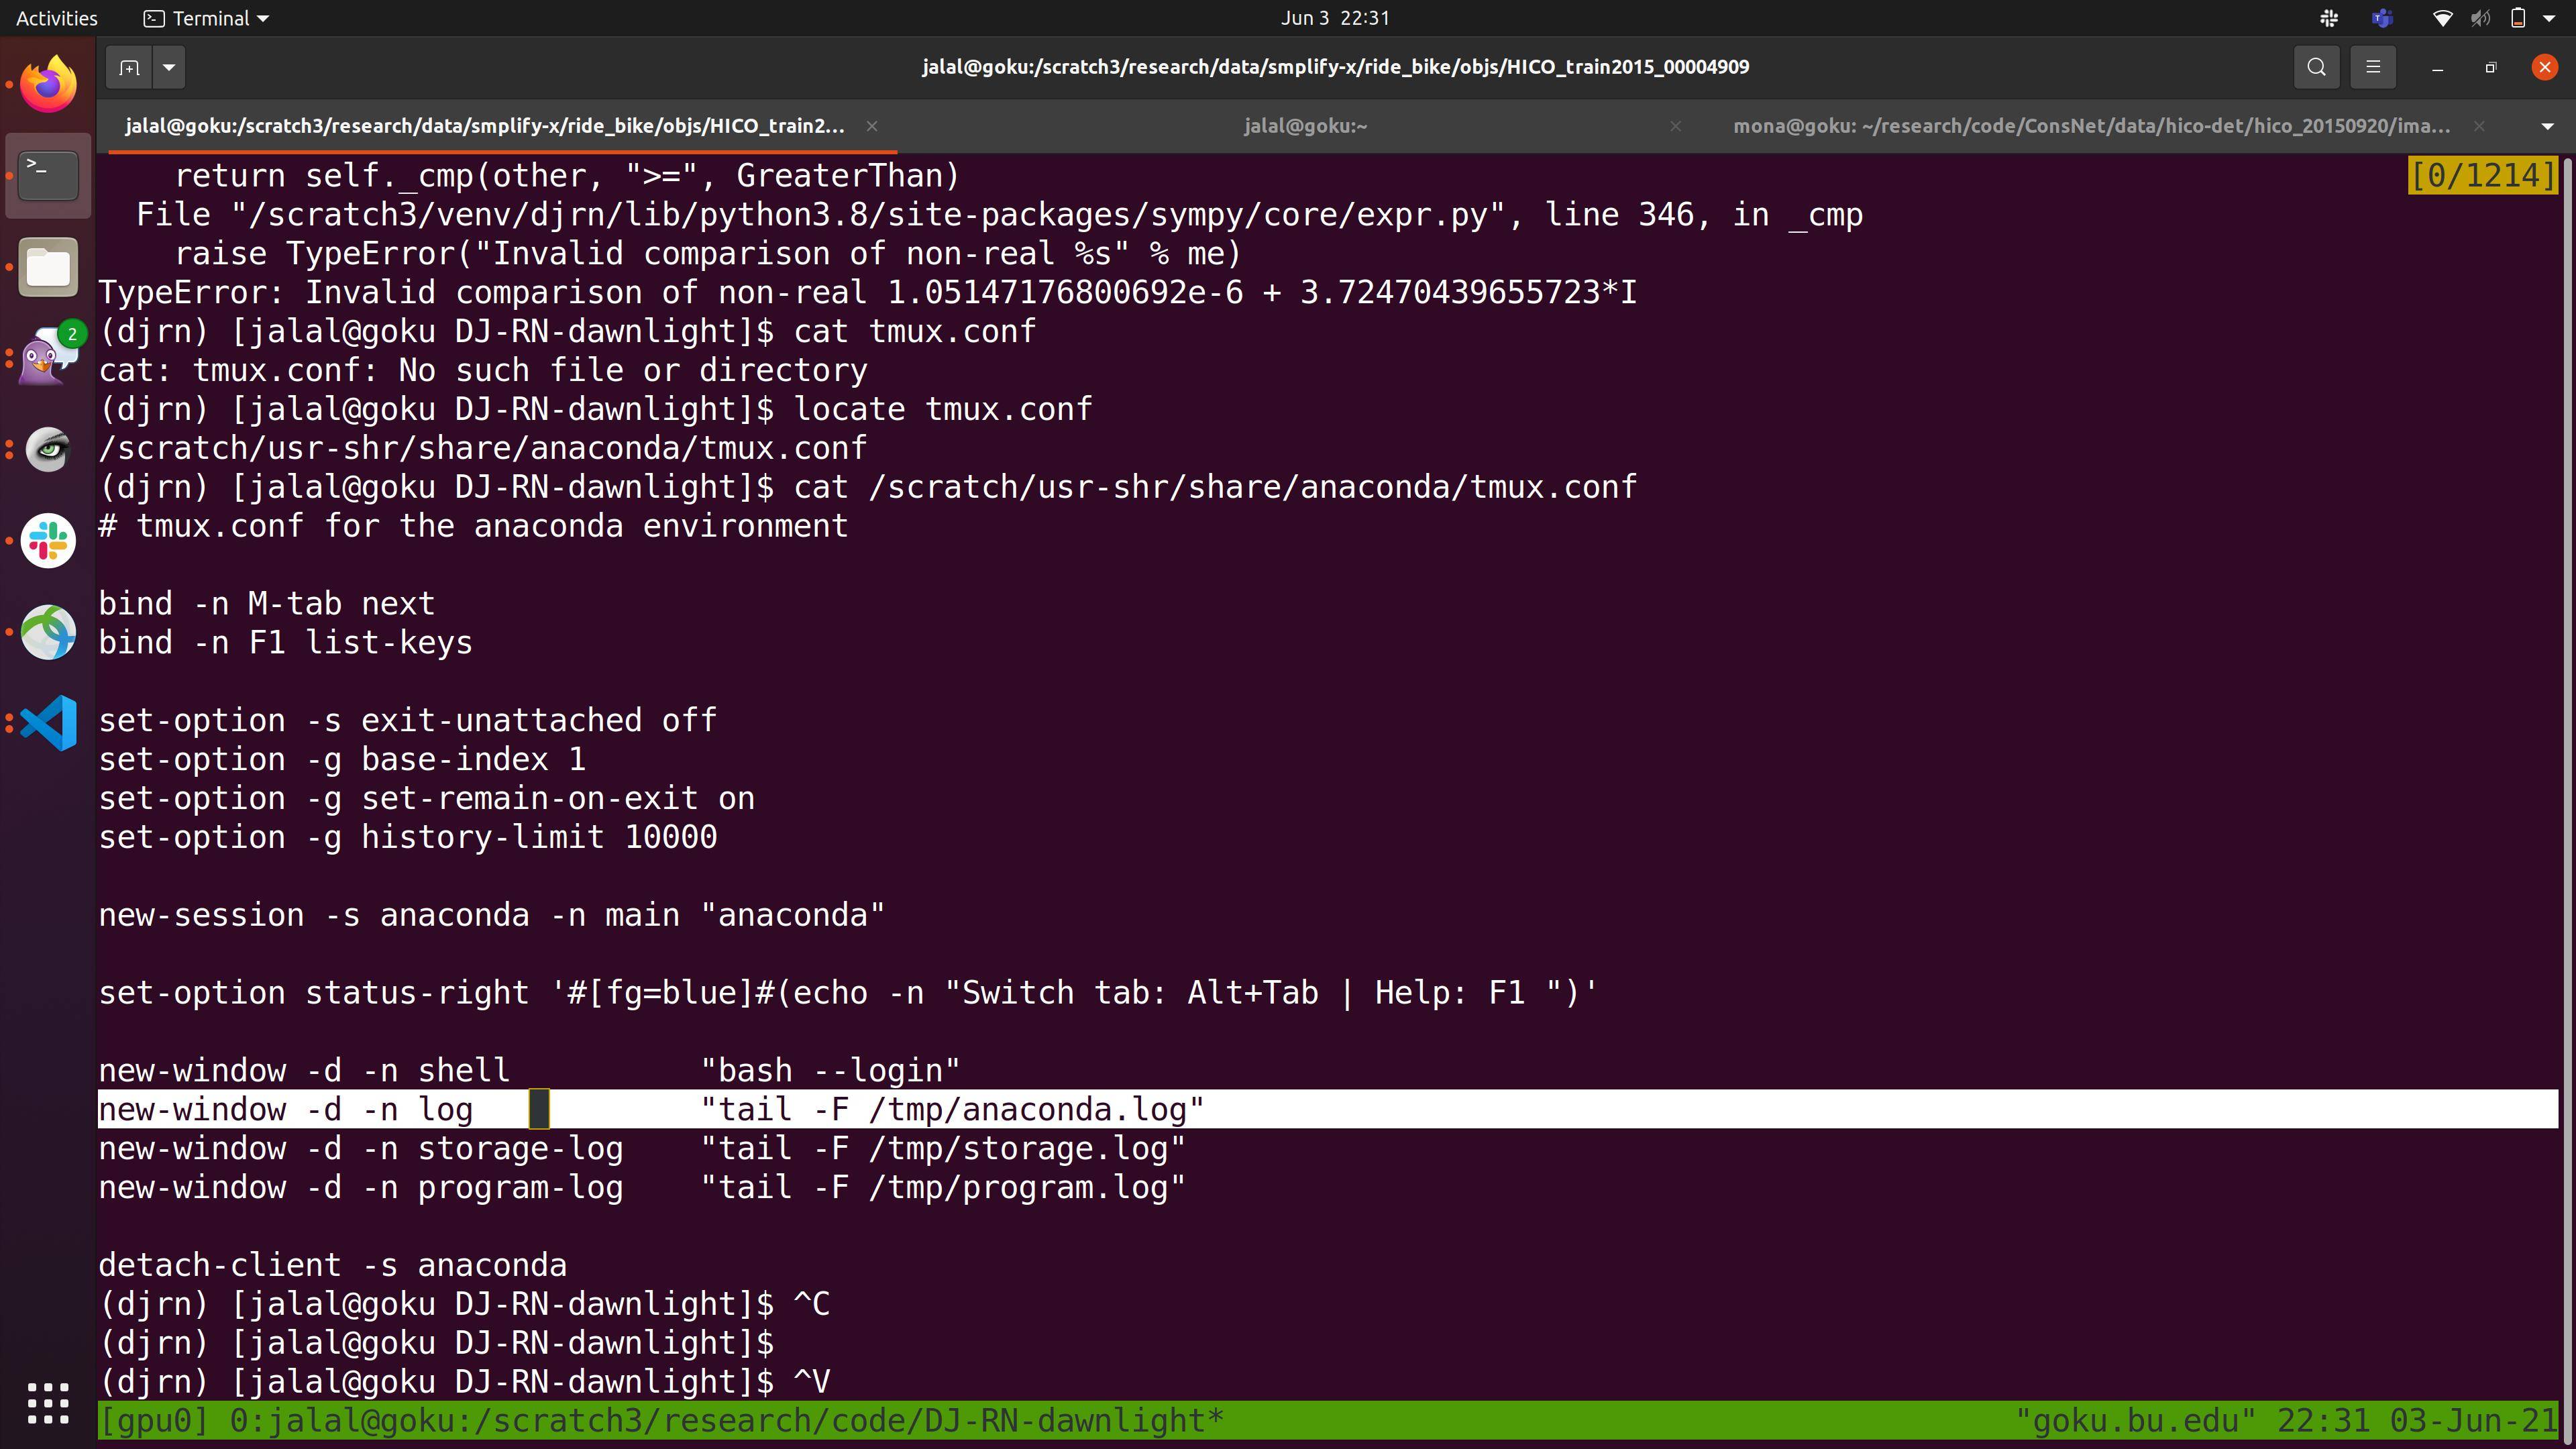Close the HICO_train2 tab
Screen dimensions: 2576x1449
click(x=872, y=126)
